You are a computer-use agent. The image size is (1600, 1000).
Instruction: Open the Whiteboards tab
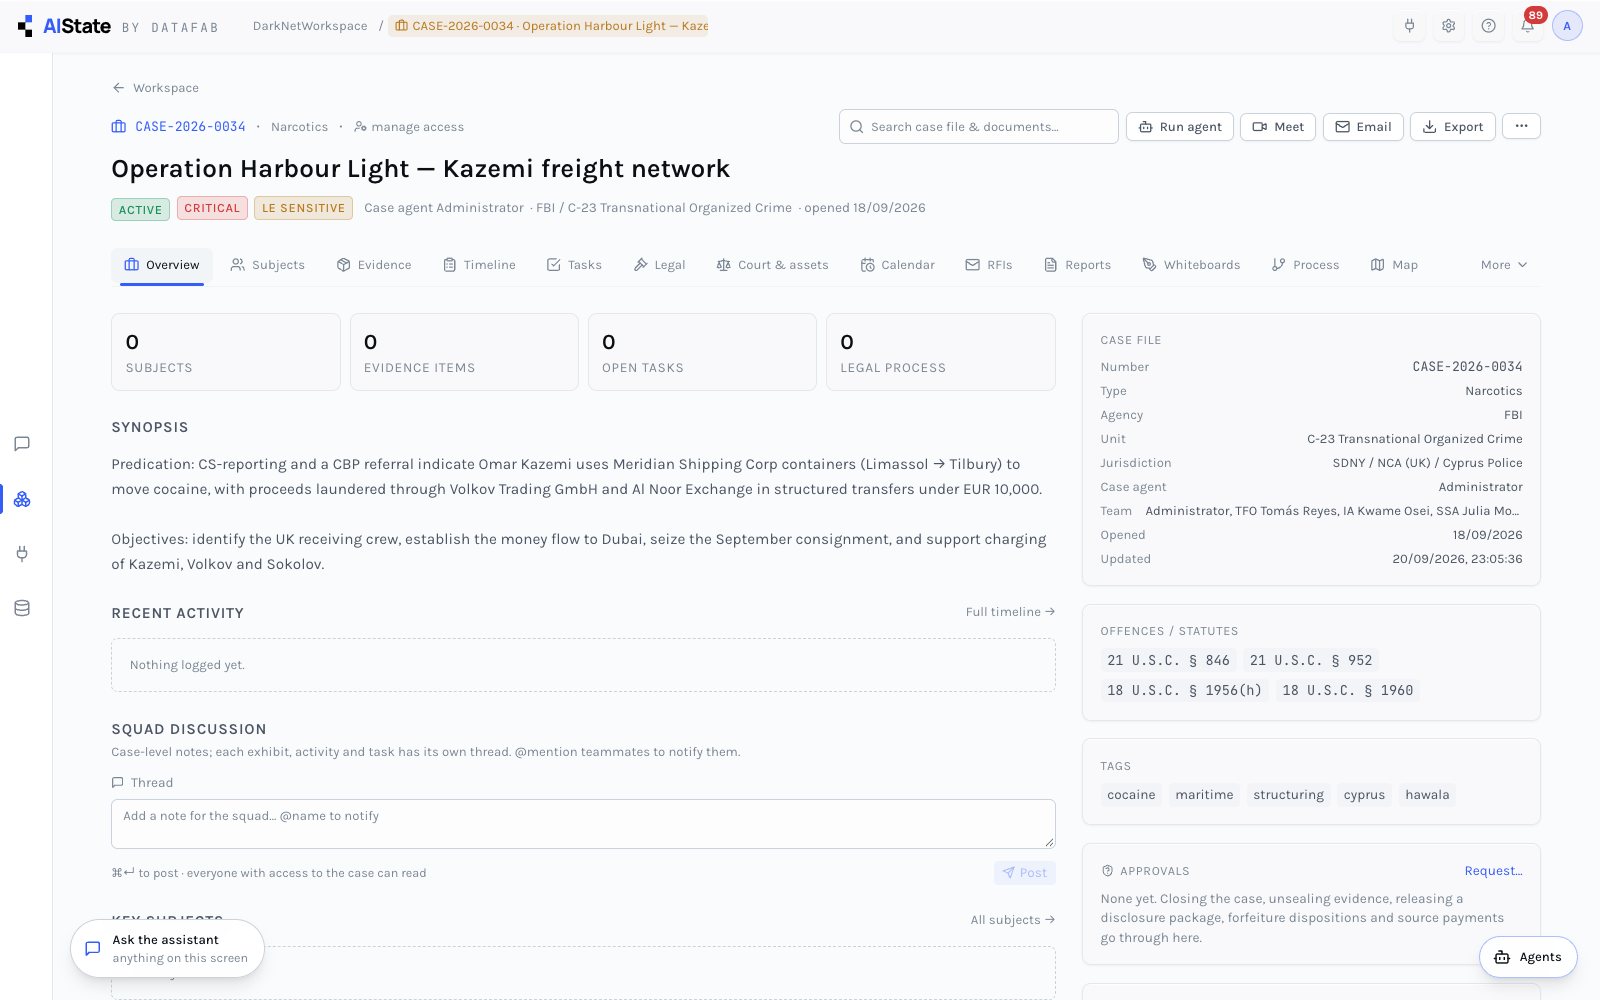pyautogui.click(x=1191, y=265)
